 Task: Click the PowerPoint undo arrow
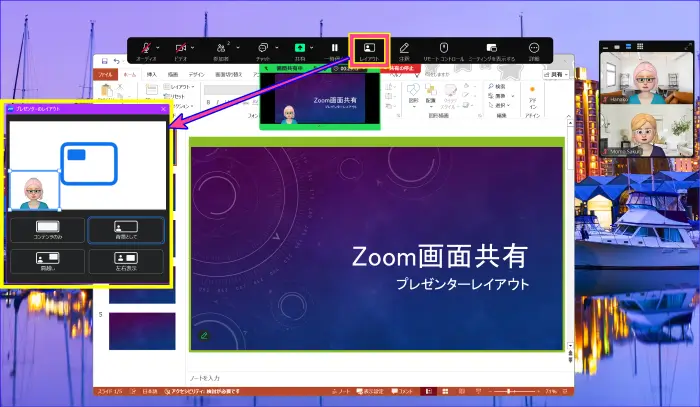(117, 61)
